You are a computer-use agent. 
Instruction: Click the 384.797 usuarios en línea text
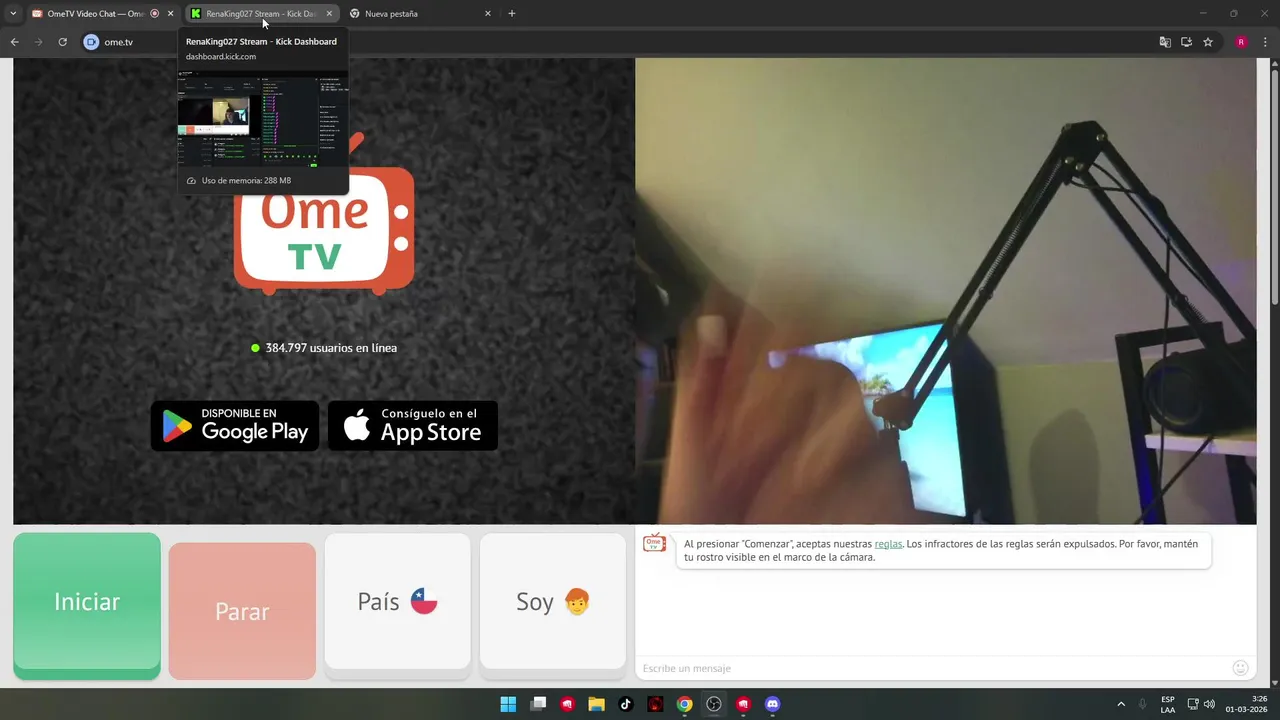pos(331,348)
